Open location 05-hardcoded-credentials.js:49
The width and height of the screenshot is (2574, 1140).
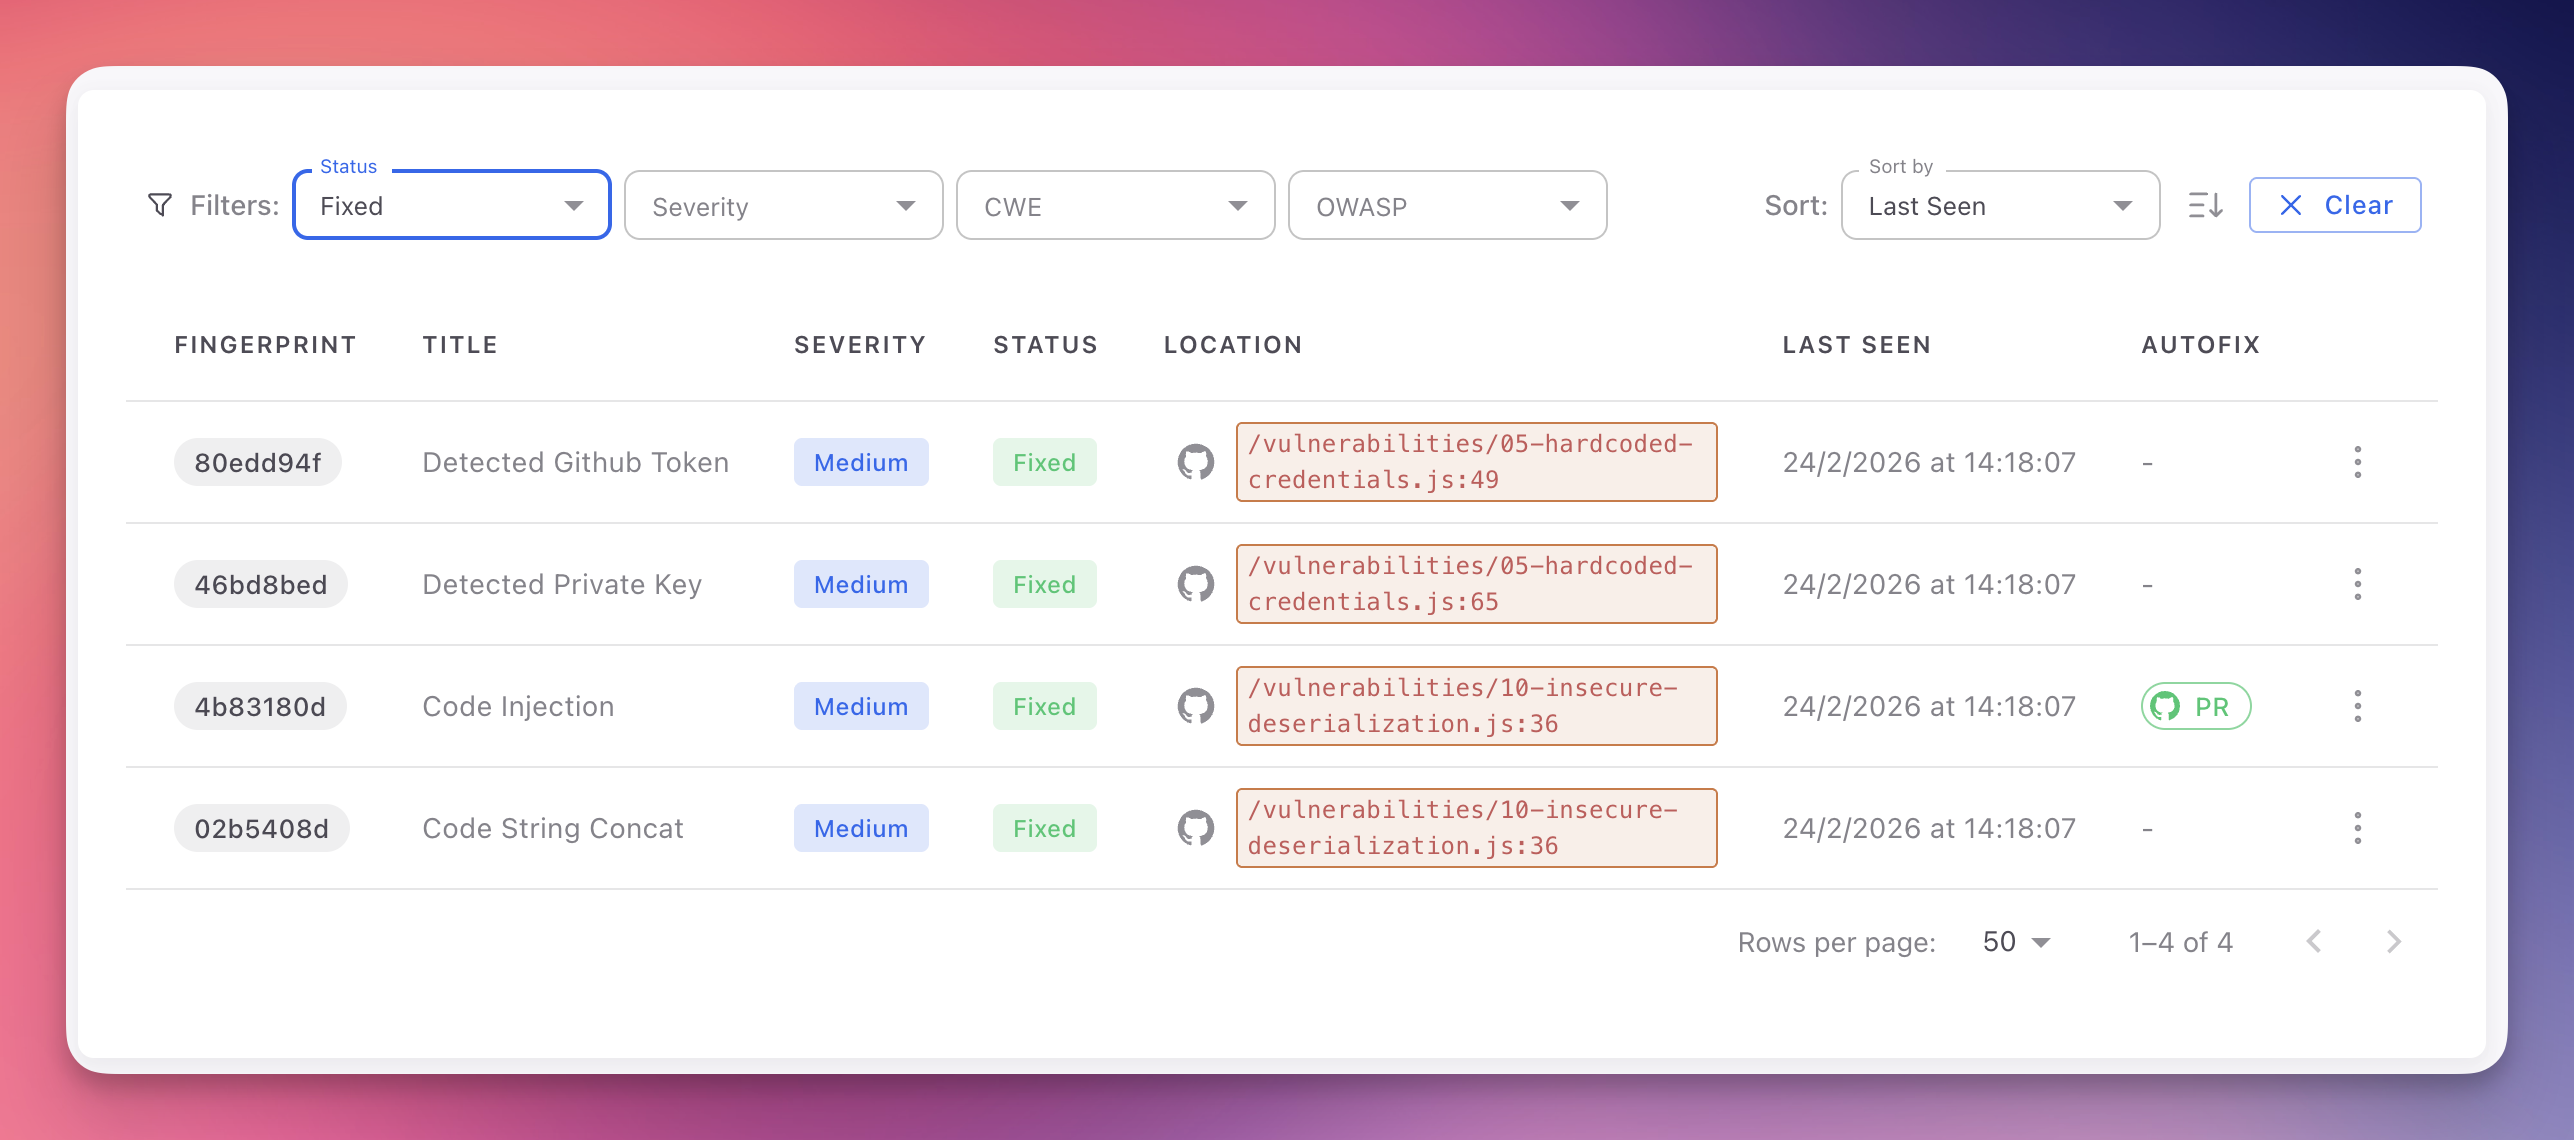1476,462
